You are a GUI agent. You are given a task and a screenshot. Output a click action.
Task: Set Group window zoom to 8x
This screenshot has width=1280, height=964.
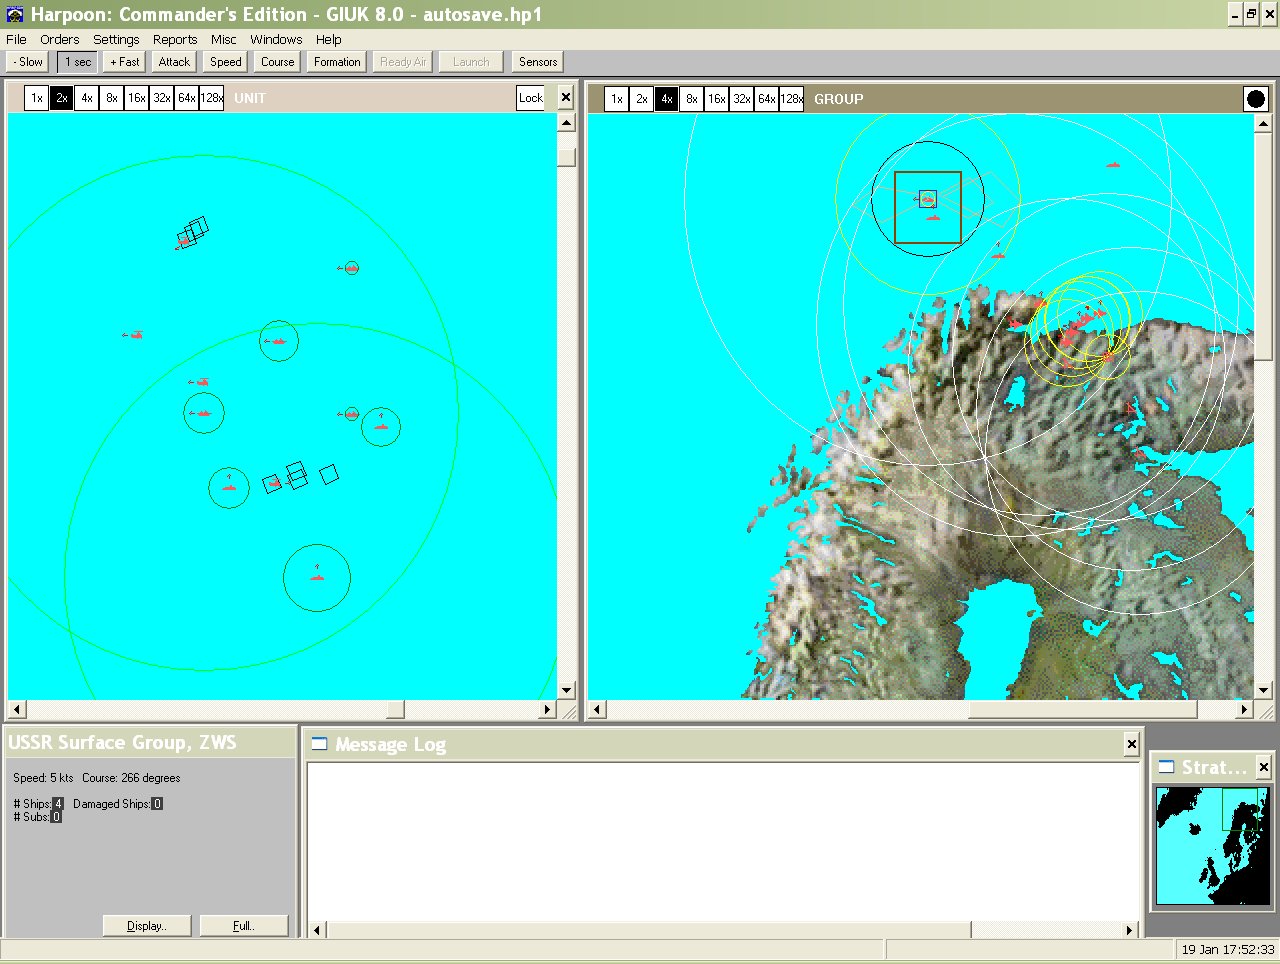(691, 99)
